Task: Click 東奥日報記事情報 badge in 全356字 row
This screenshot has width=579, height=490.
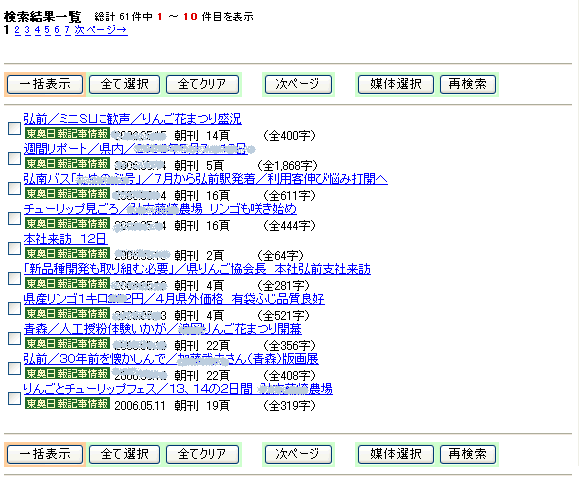Action: [x=67, y=343]
